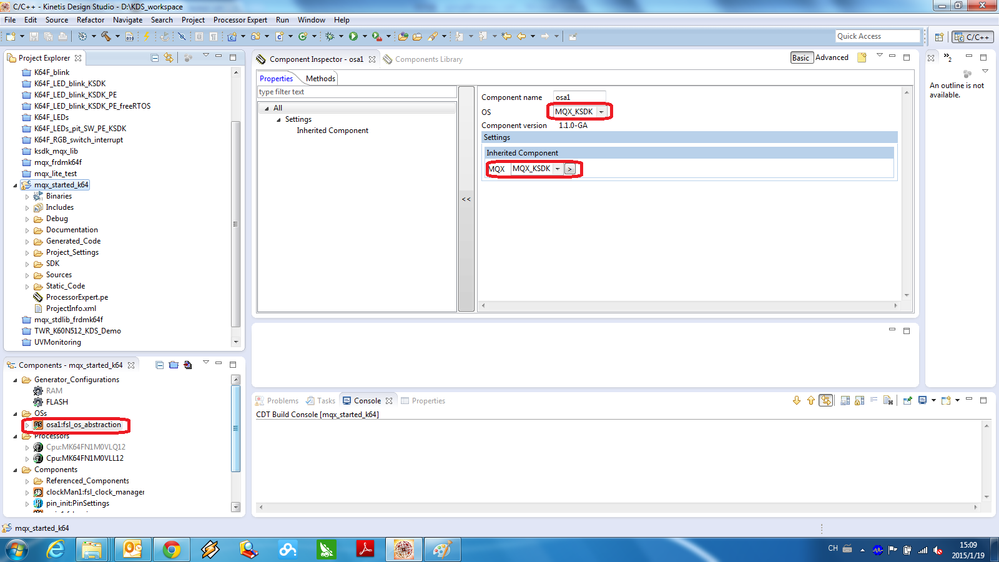
Task: Switch to the Tasks tab
Action: (320, 401)
